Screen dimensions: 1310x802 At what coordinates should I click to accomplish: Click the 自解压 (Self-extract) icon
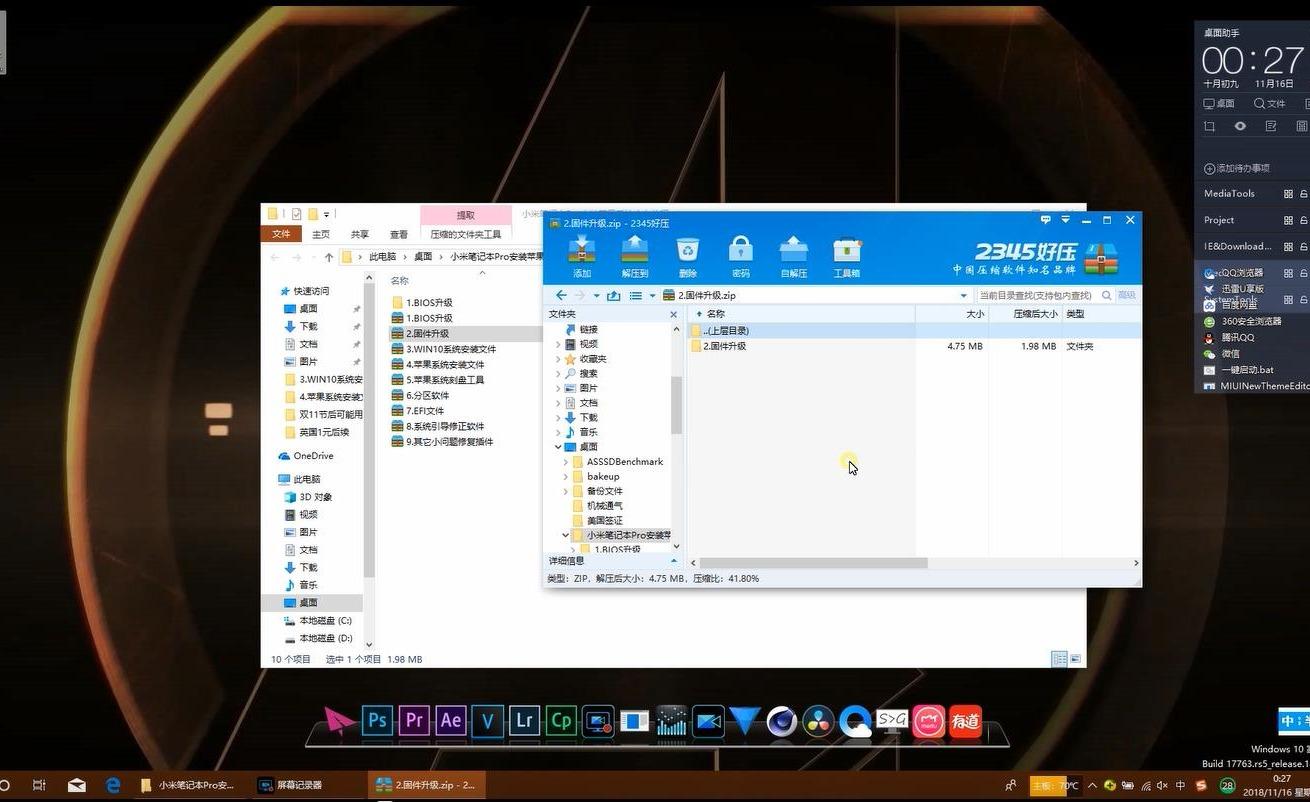pos(793,256)
